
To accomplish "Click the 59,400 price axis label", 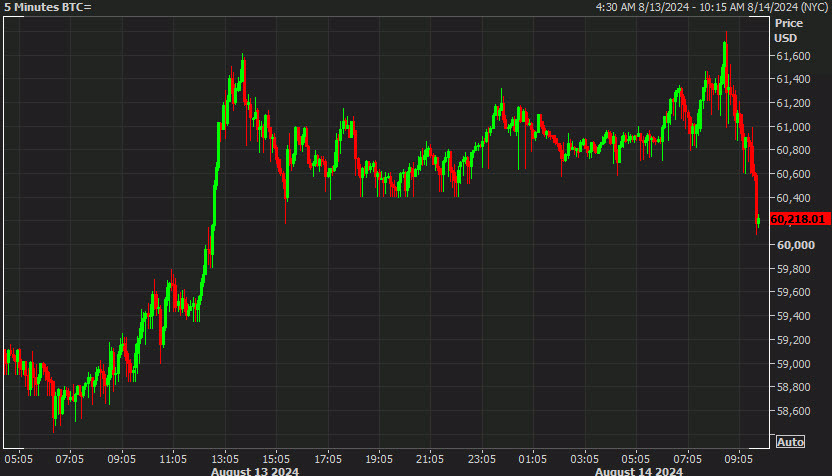I will pos(793,316).
